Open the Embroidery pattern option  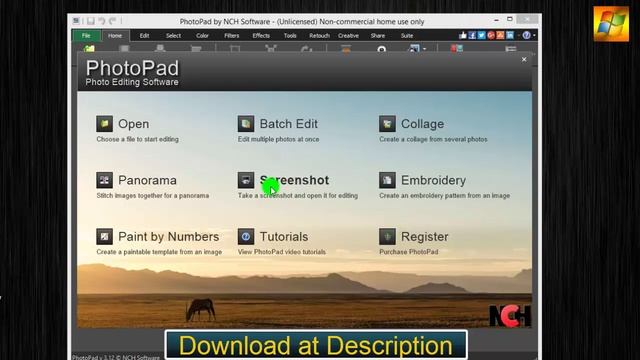[422, 180]
